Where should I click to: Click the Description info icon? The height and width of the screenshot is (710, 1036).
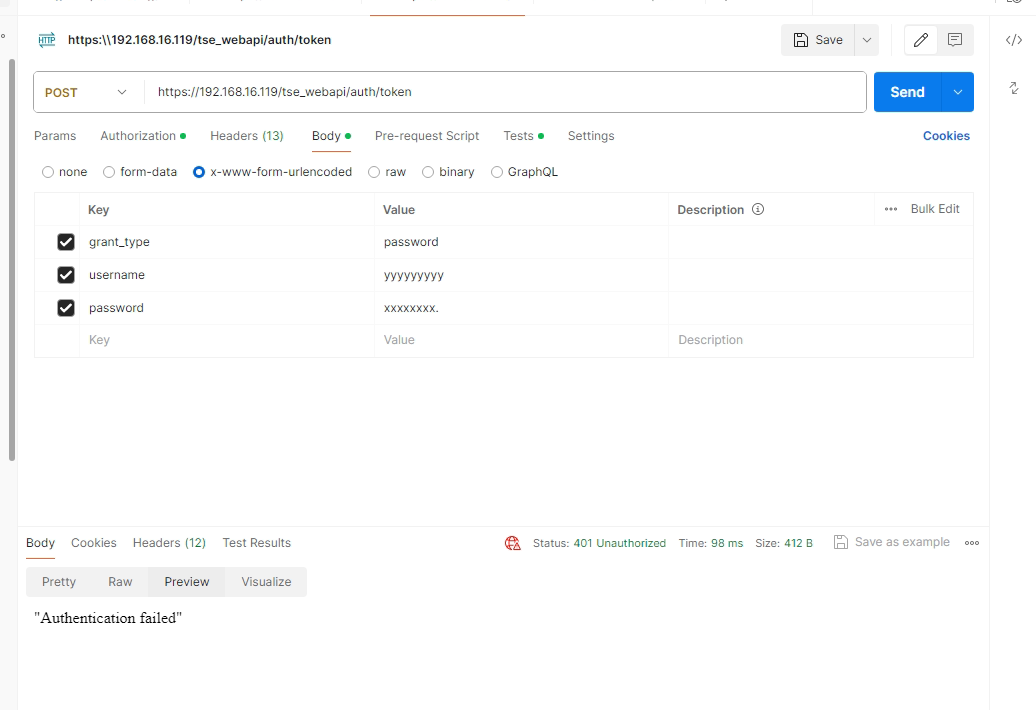tap(758, 209)
